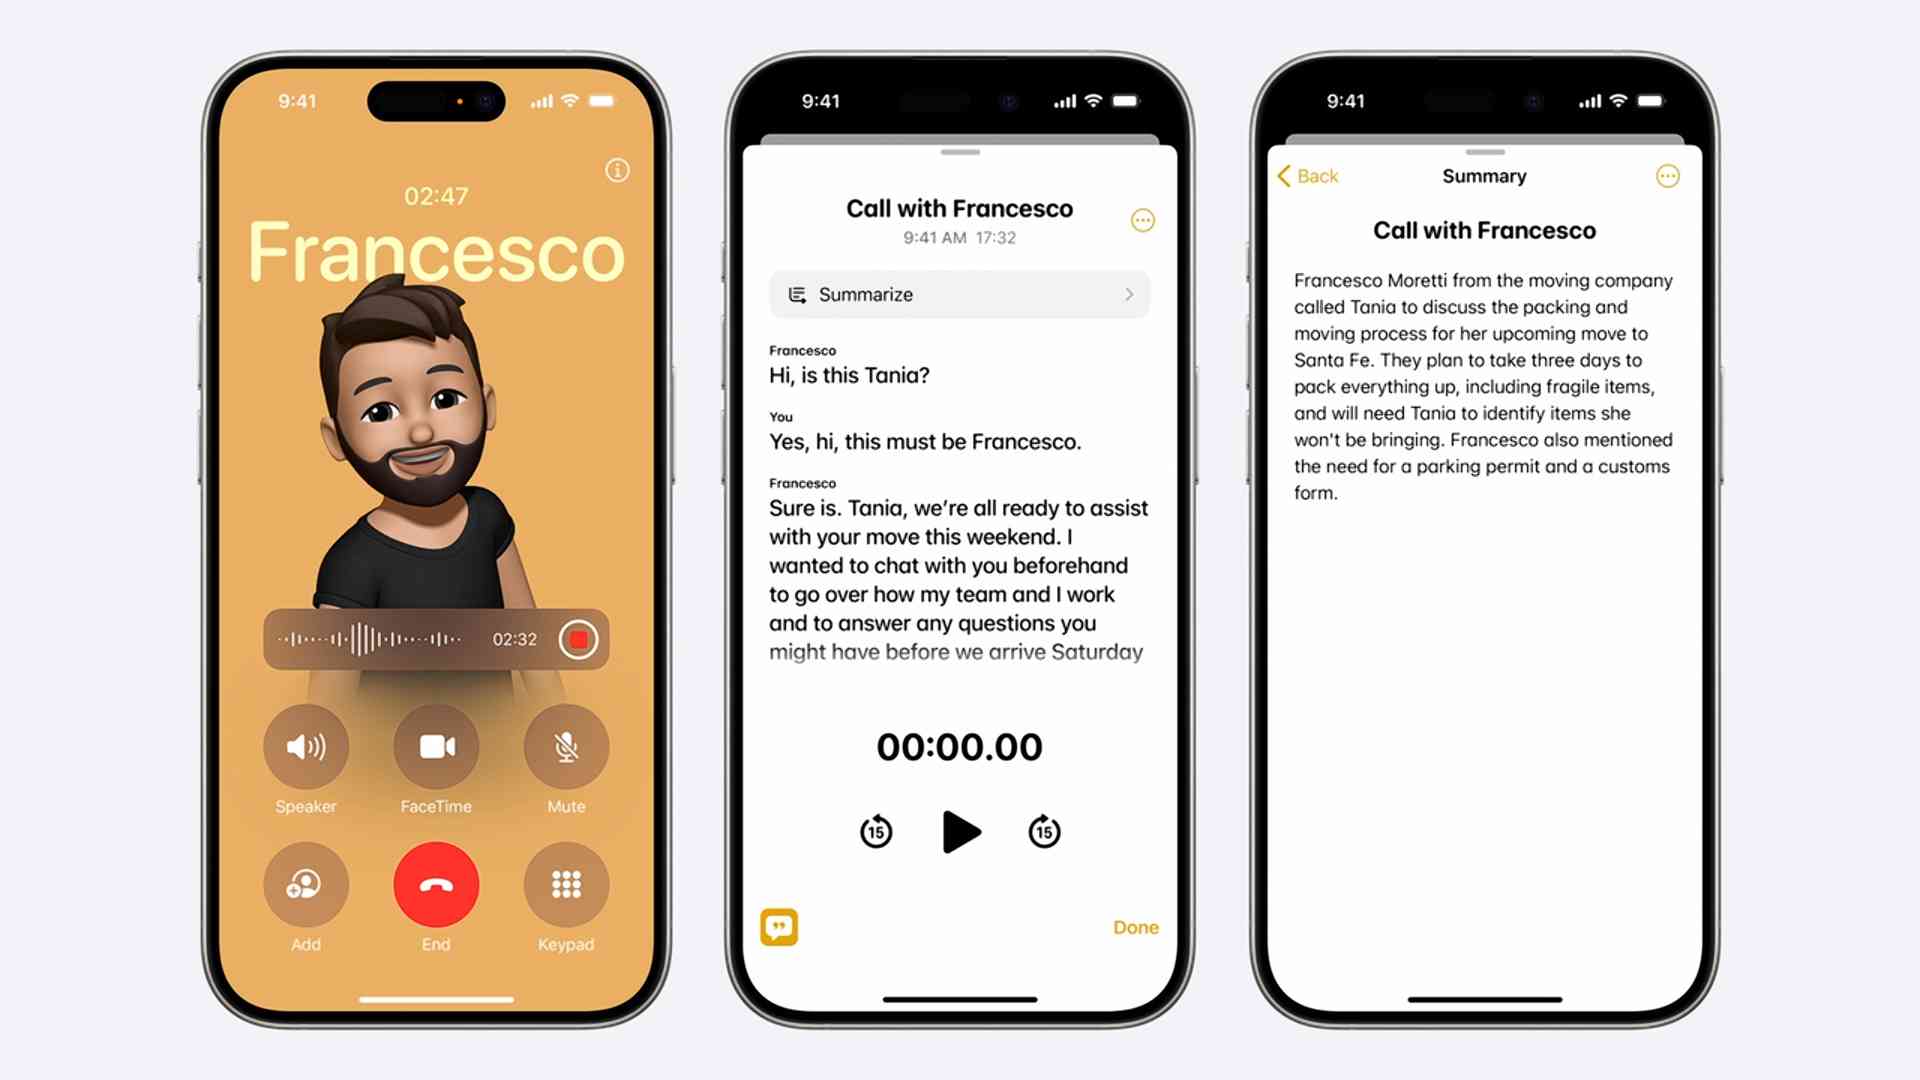Drag the audio waveform progress slider
Screen dimensions: 1920x1080
click(384, 640)
